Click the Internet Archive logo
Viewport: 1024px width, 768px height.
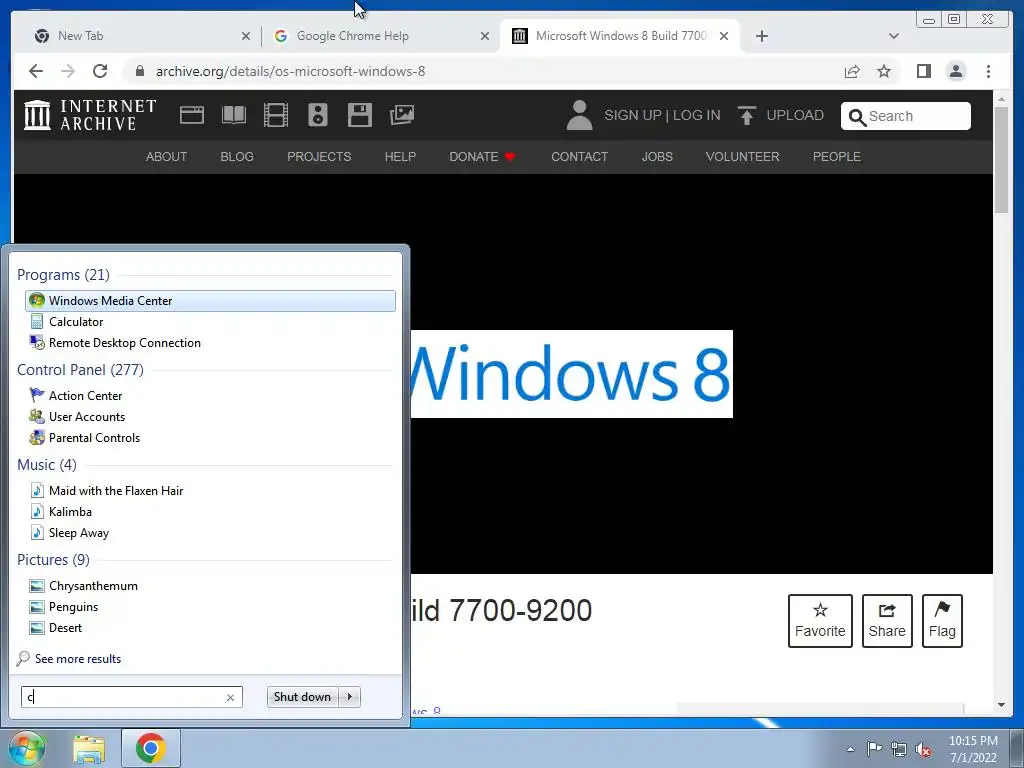[90, 115]
